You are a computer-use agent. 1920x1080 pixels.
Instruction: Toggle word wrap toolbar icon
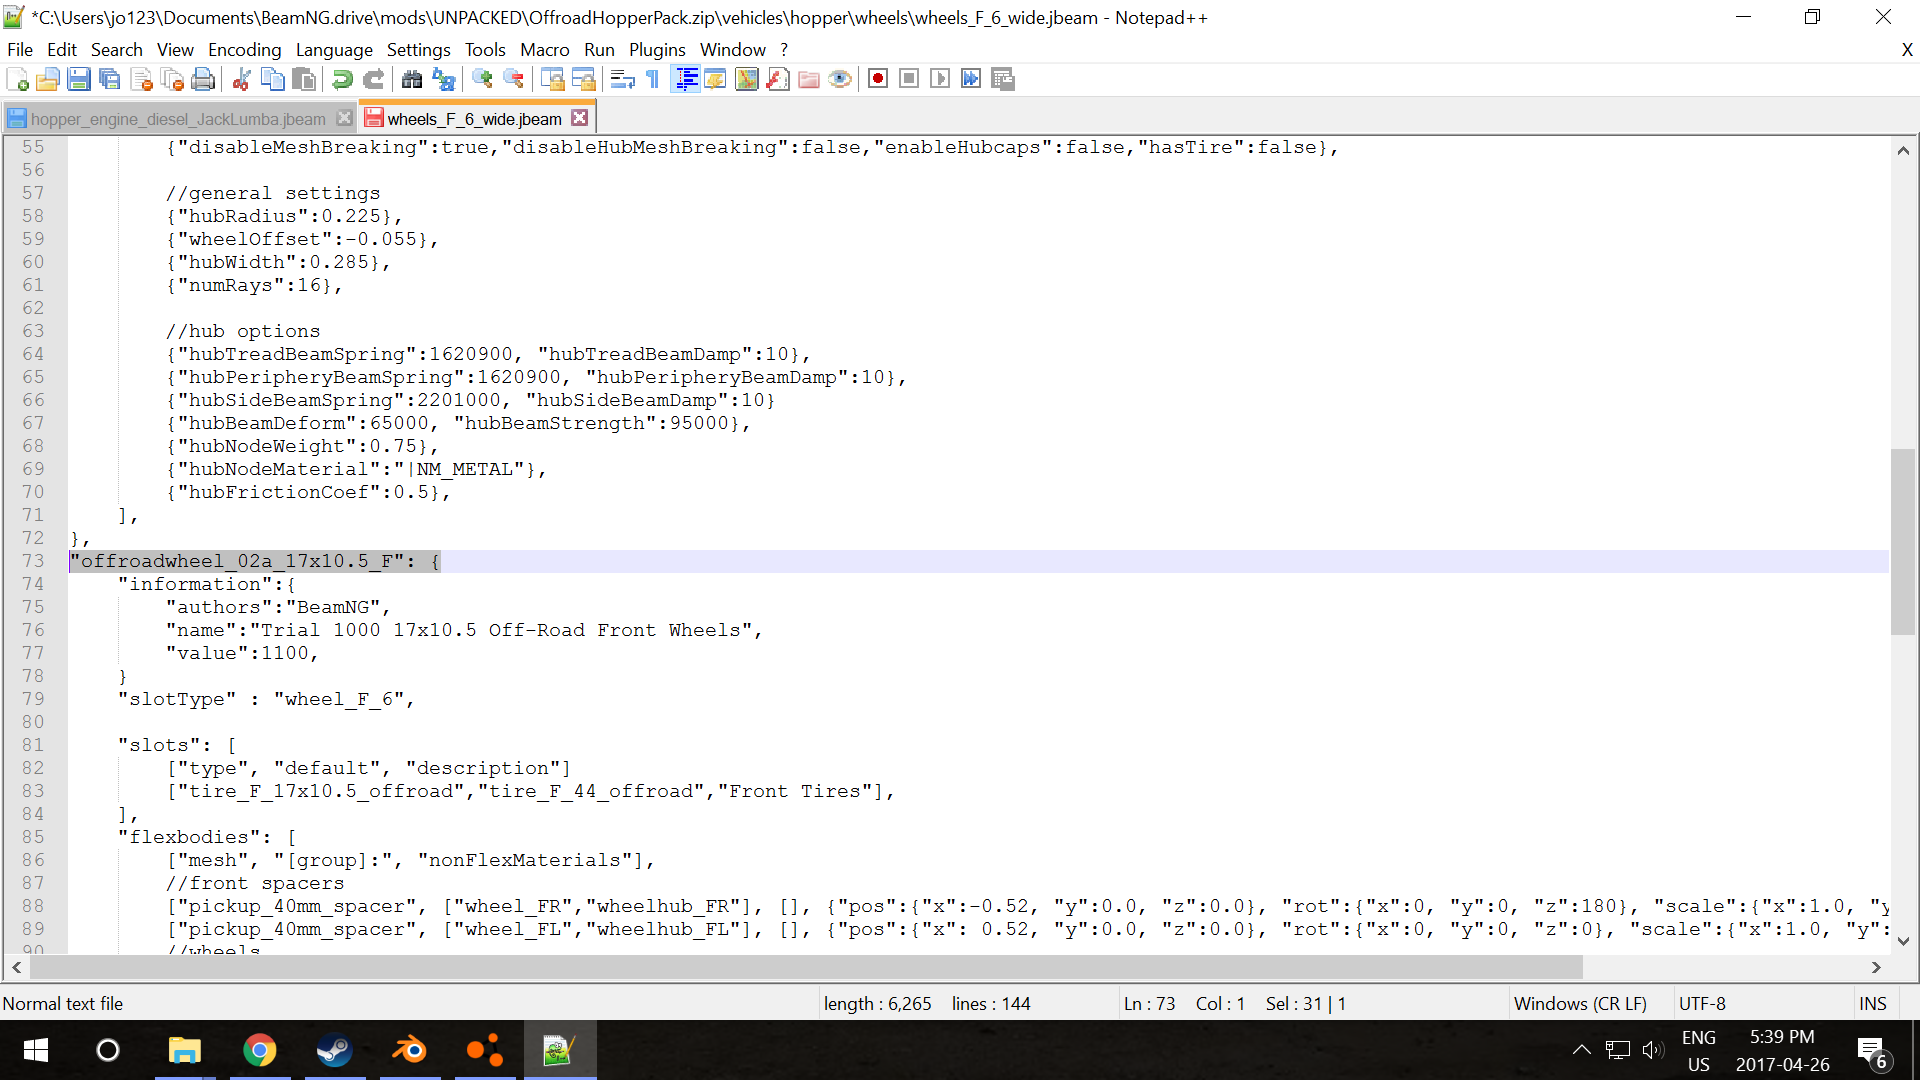click(622, 79)
